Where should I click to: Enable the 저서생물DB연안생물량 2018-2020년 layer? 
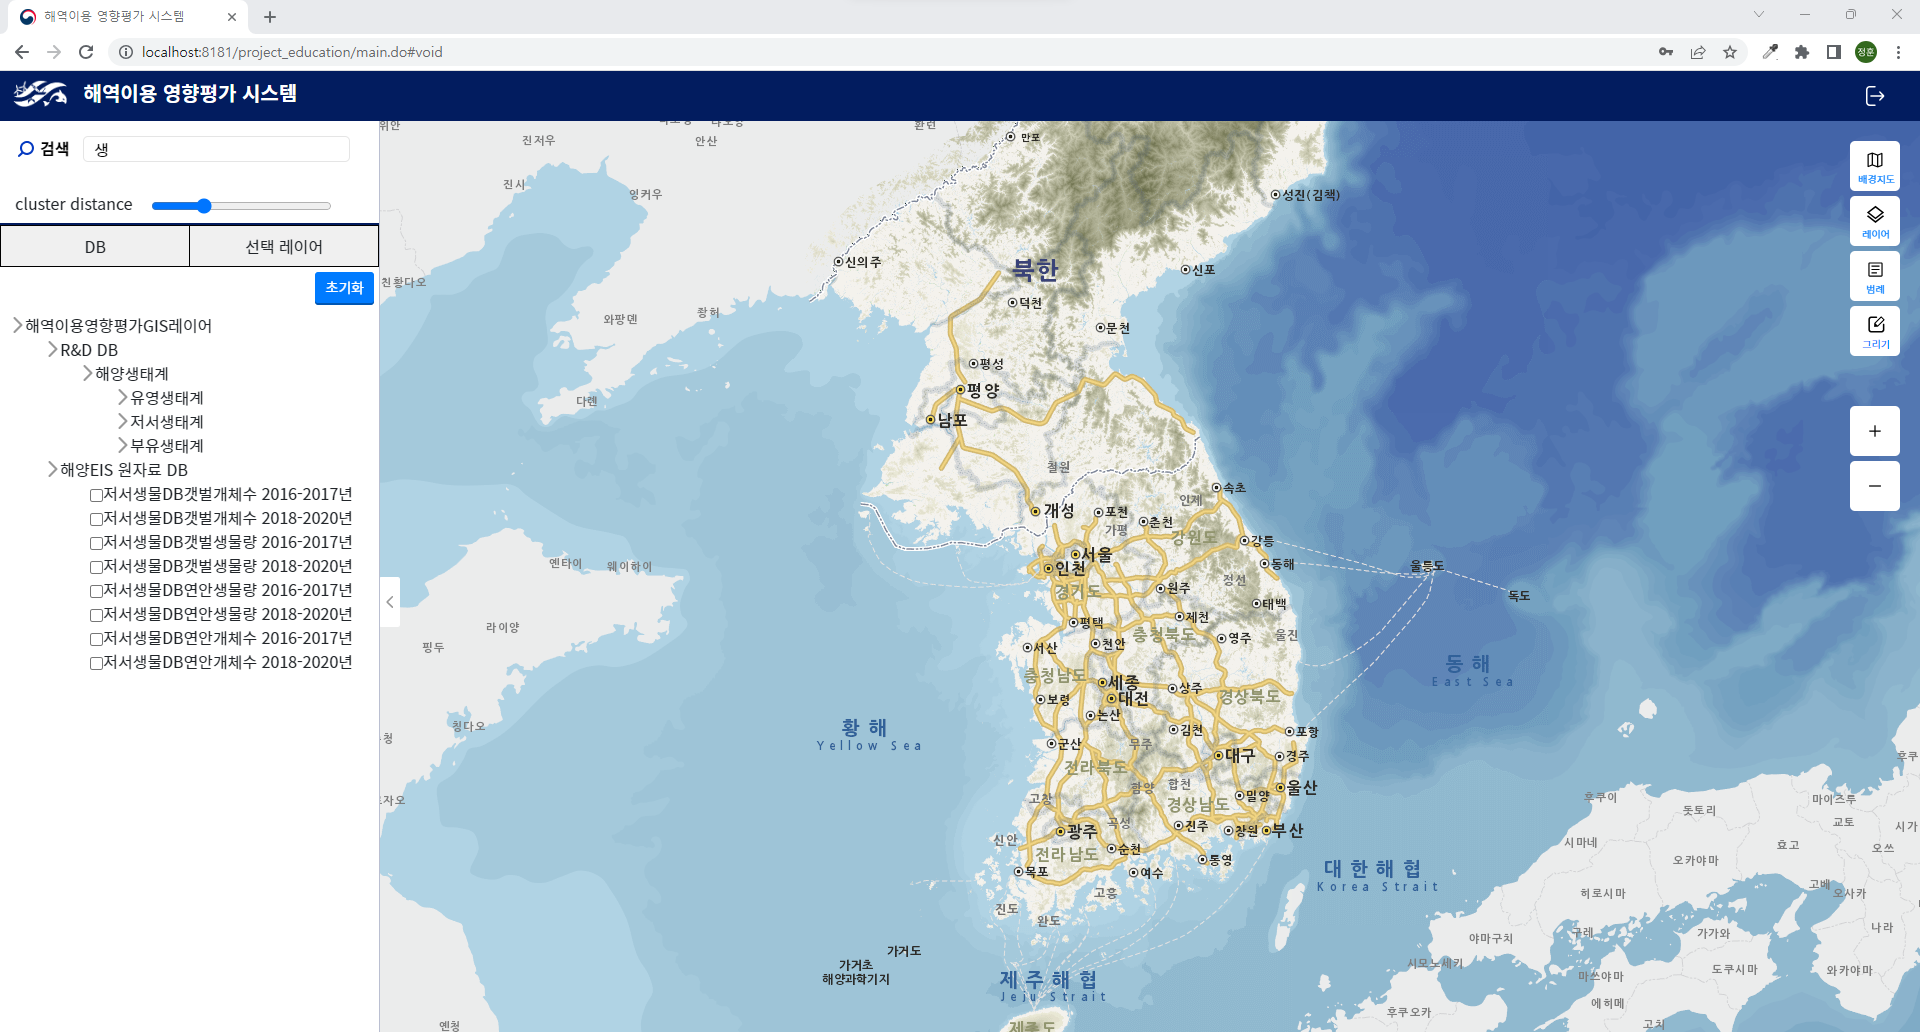coord(95,614)
